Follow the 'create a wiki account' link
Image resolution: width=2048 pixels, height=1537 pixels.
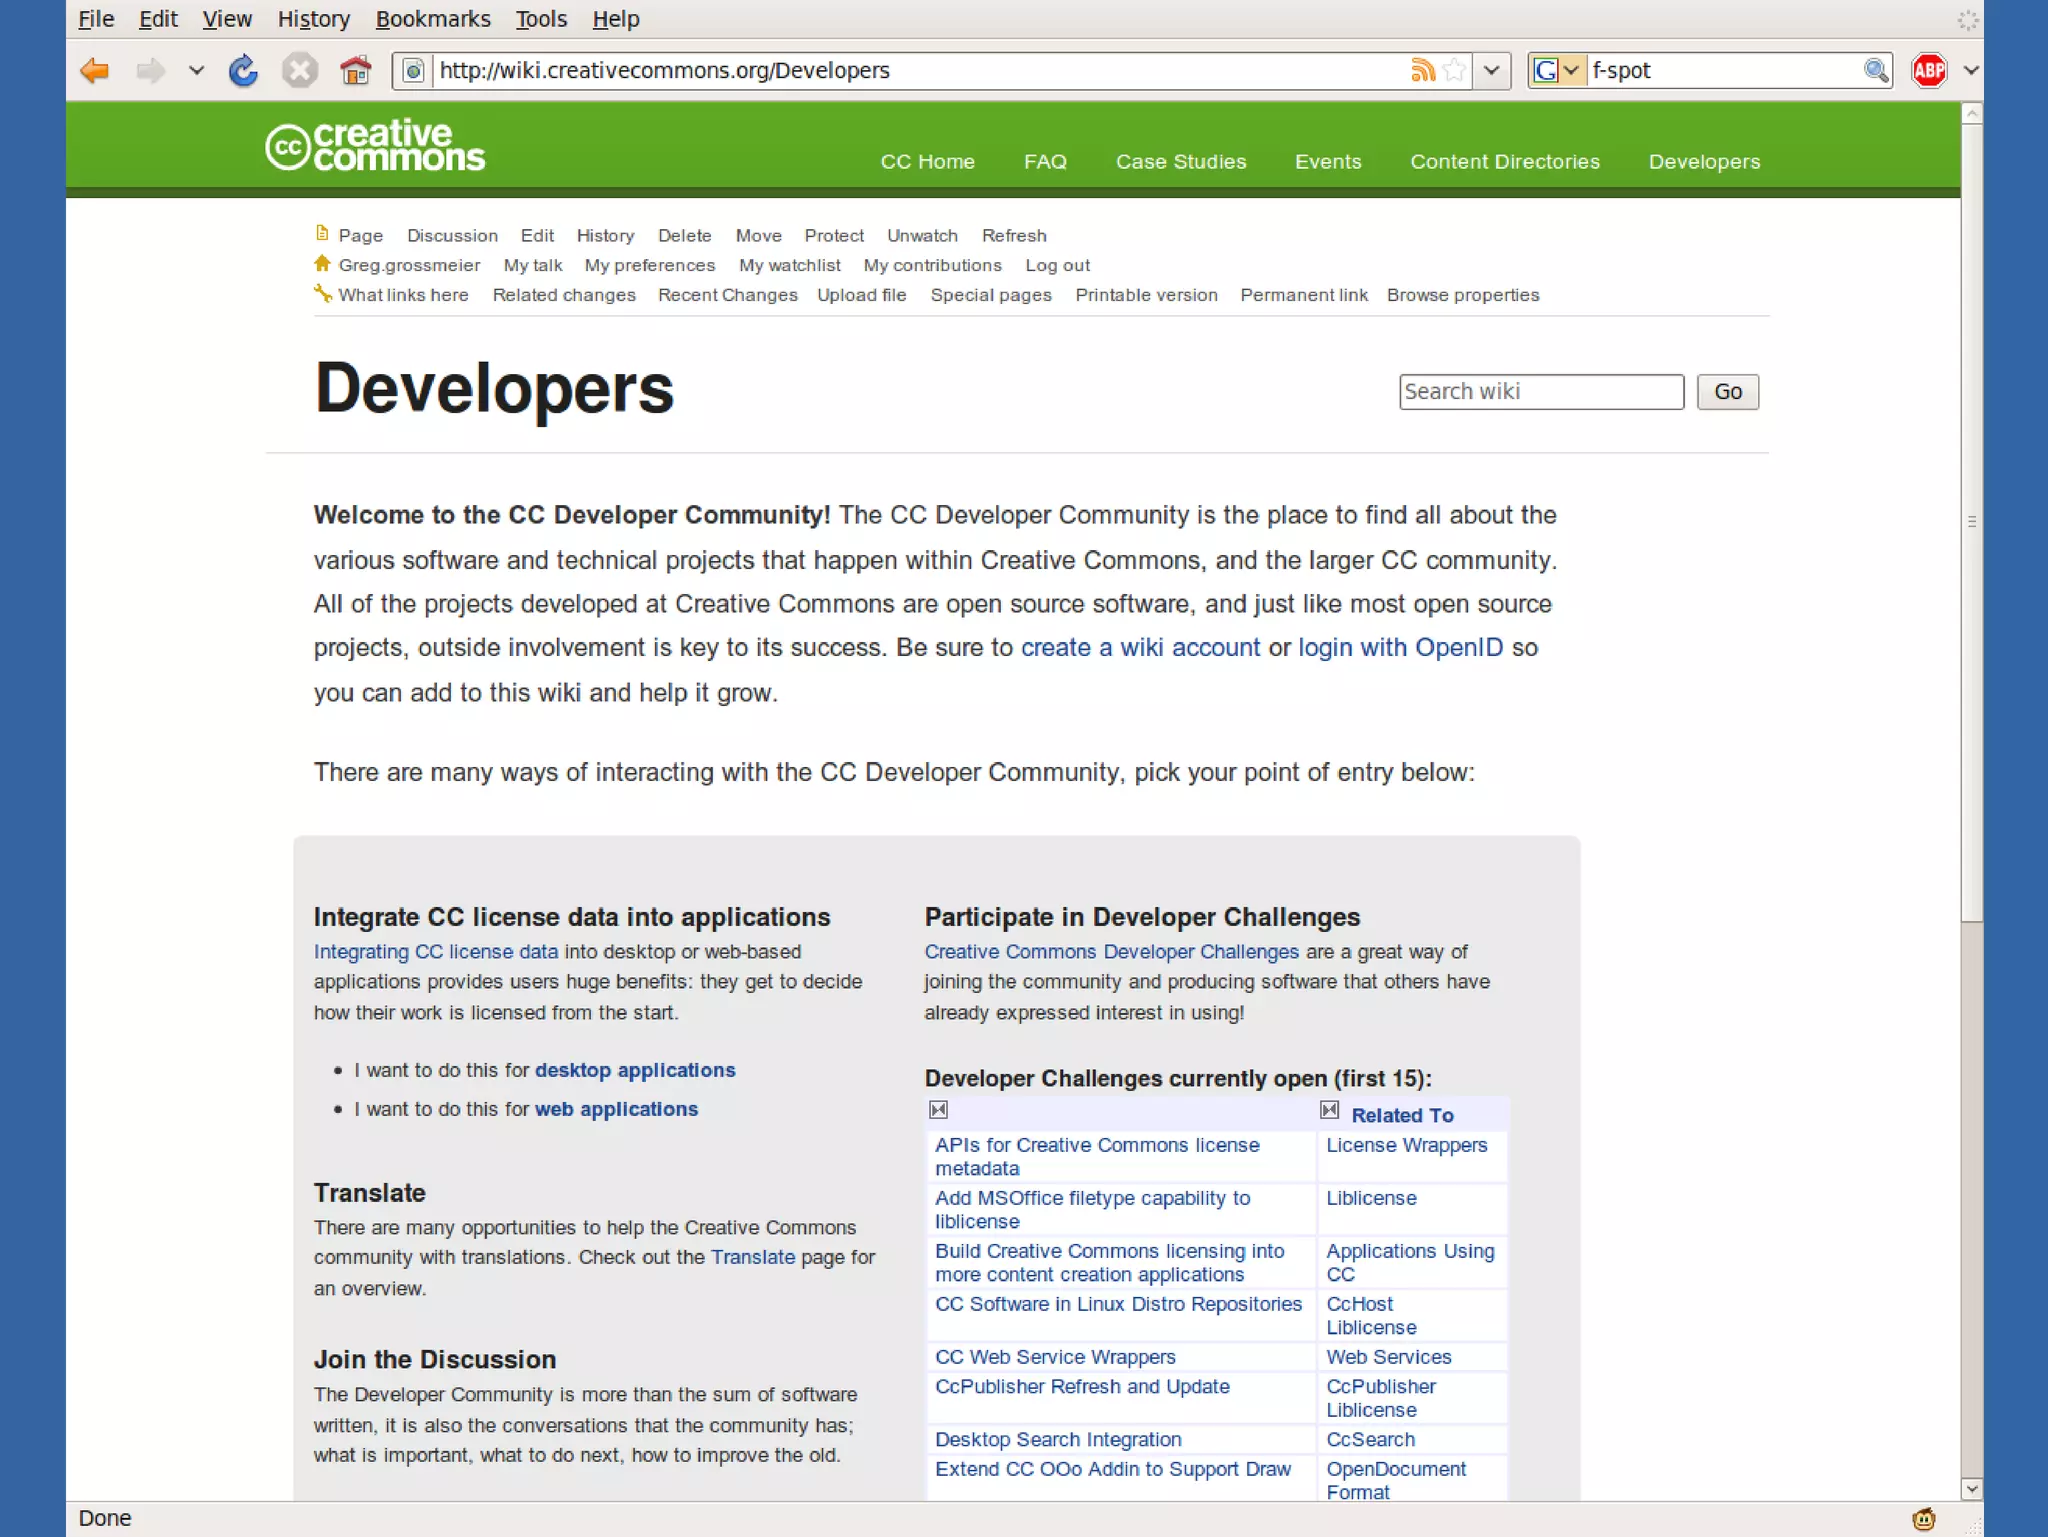pyautogui.click(x=1140, y=648)
